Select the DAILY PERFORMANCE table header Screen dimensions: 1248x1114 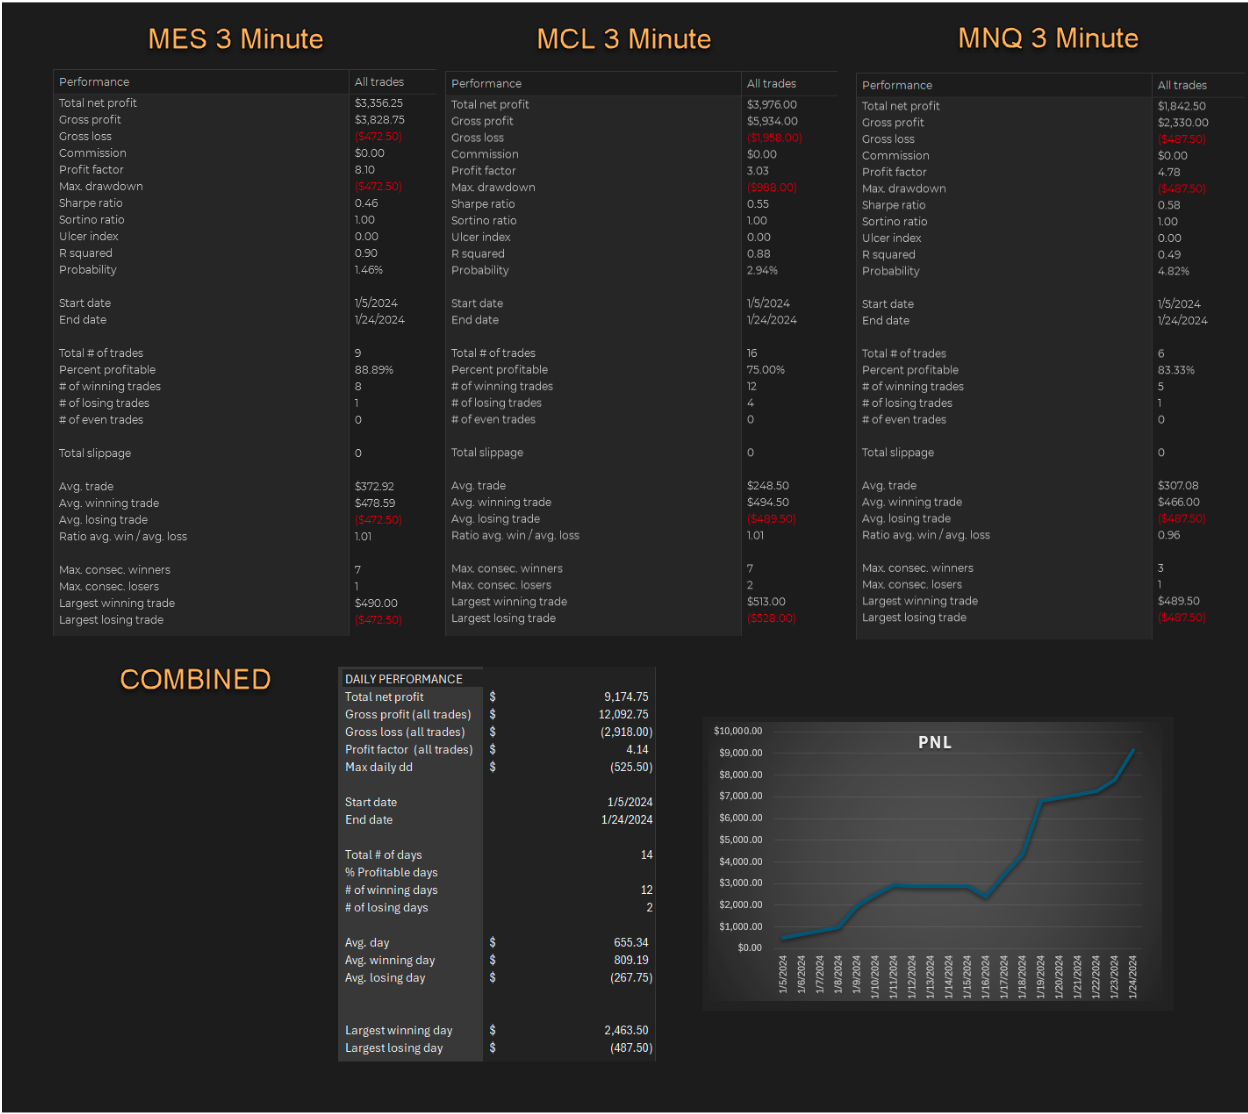coord(404,679)
